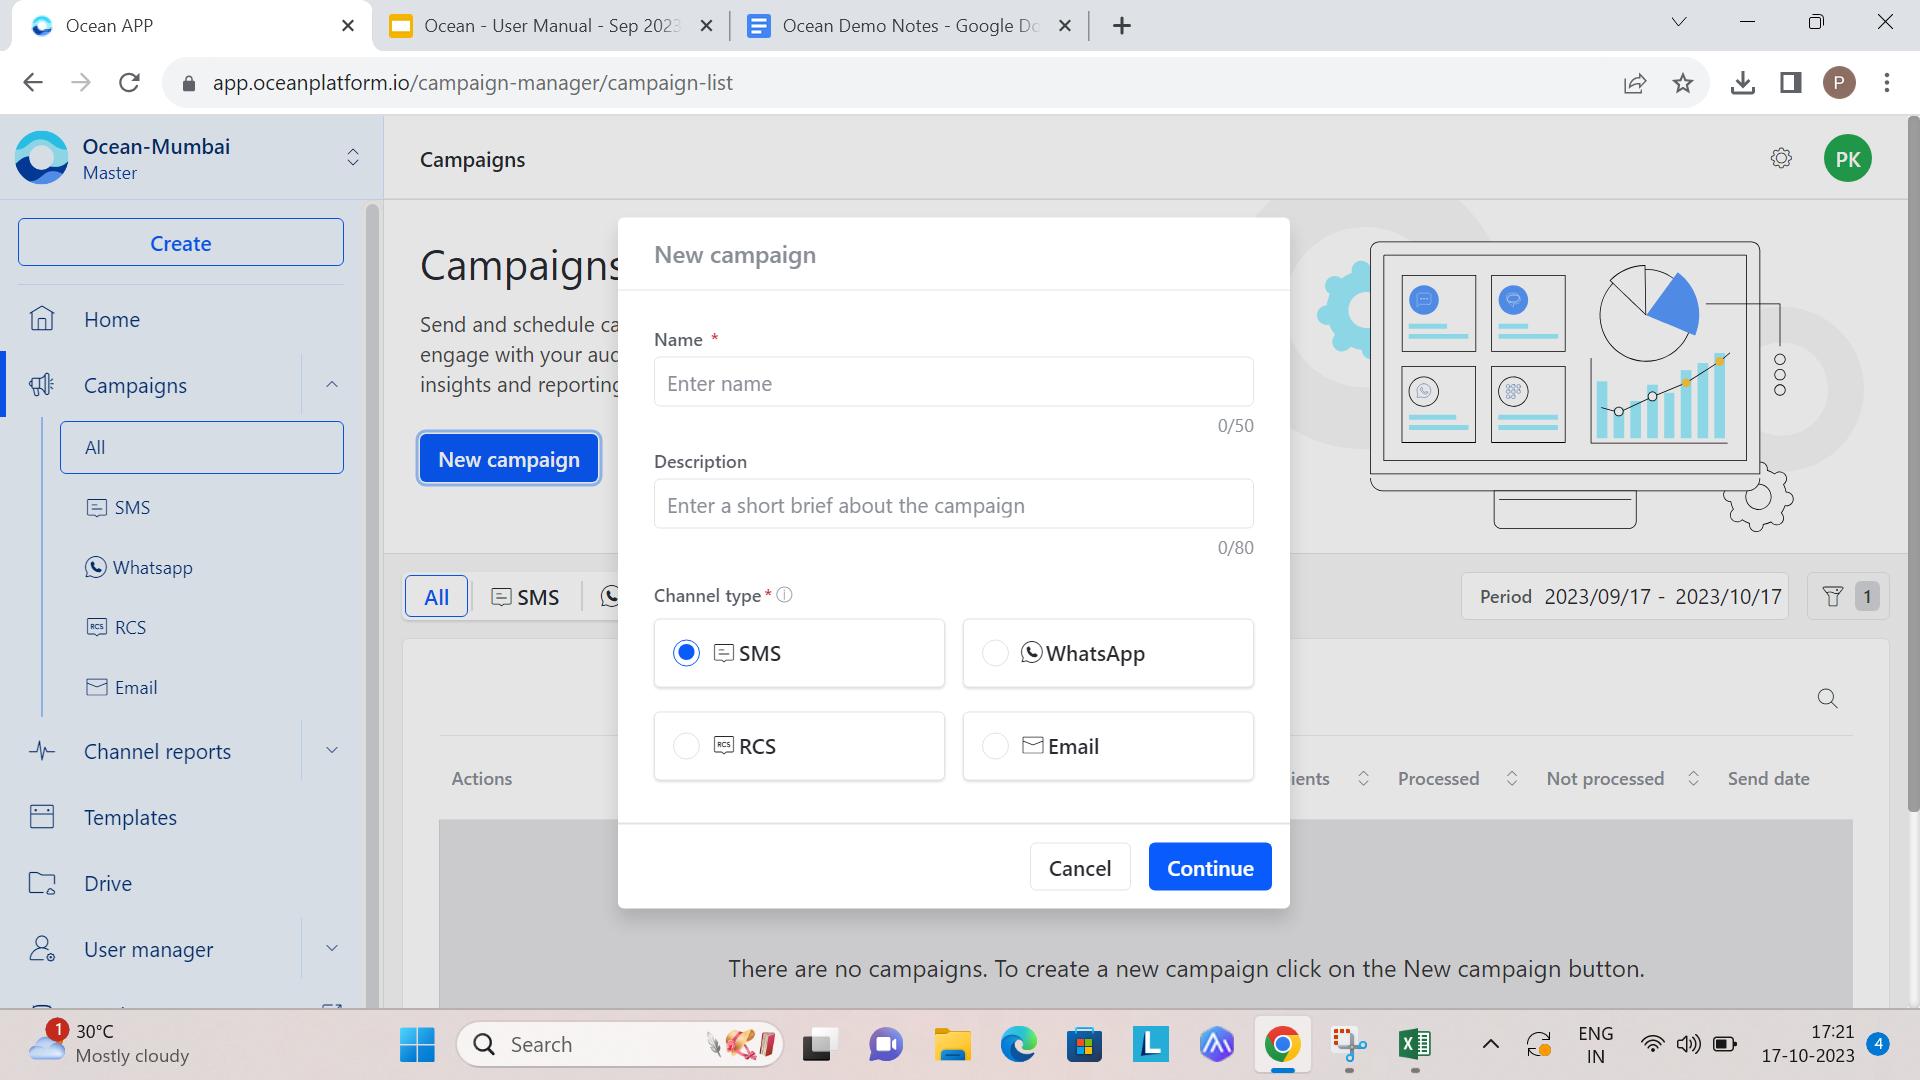Click the PK profile avatar
Image resolution: width=1920 pixels, height=1080 pixels.
(x=1848, y=158)
